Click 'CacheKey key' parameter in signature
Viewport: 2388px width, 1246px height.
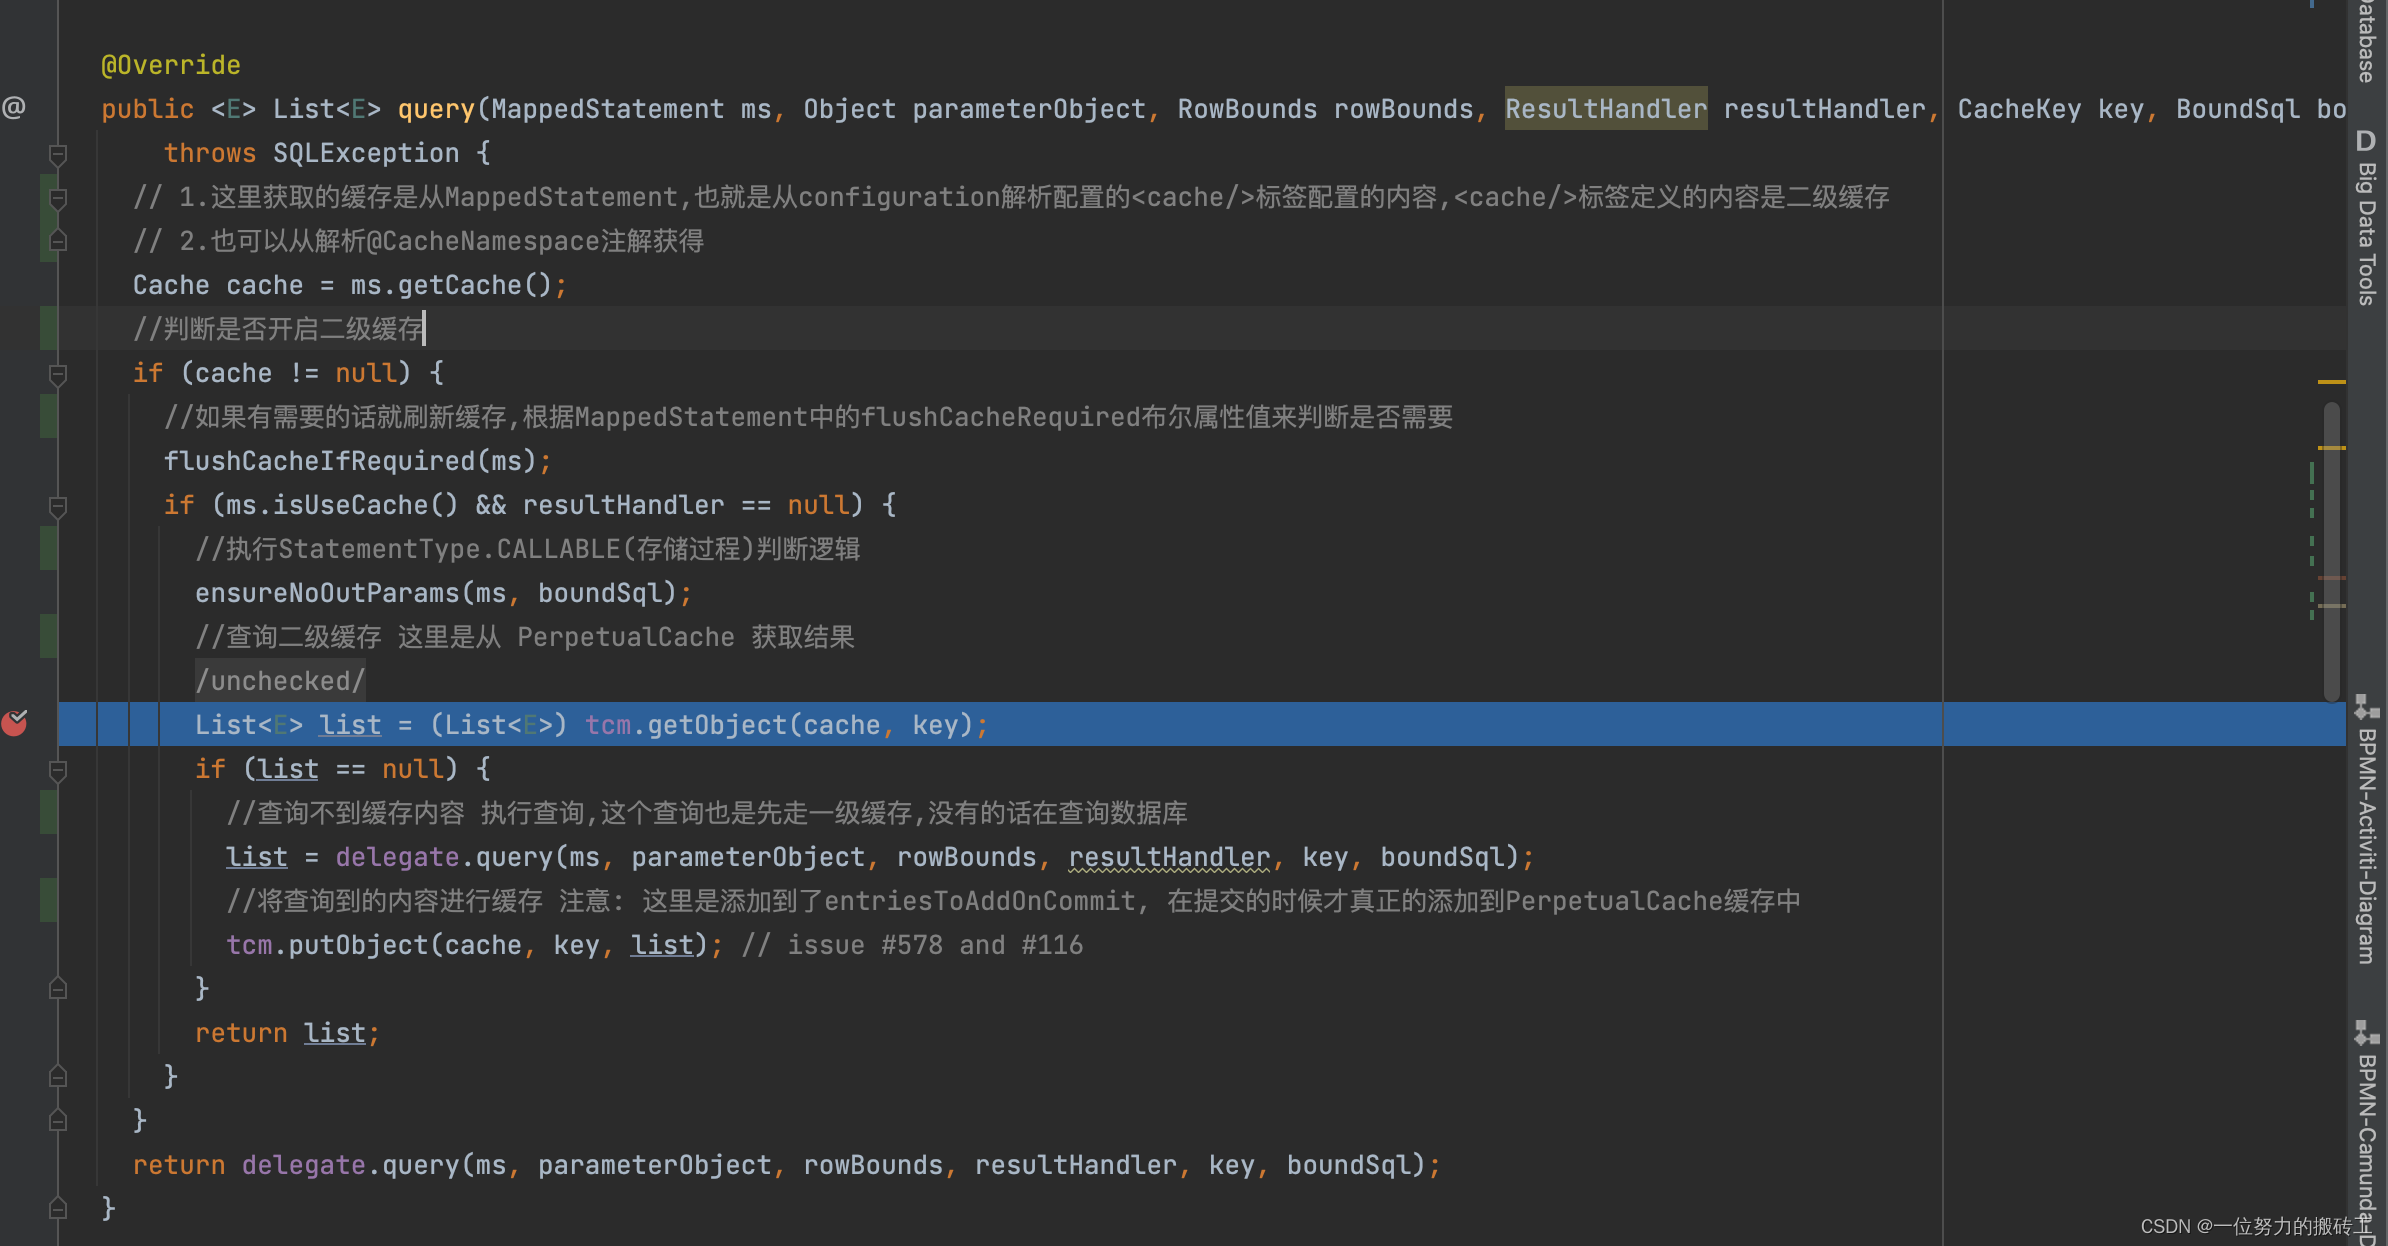click(2050, 109)
